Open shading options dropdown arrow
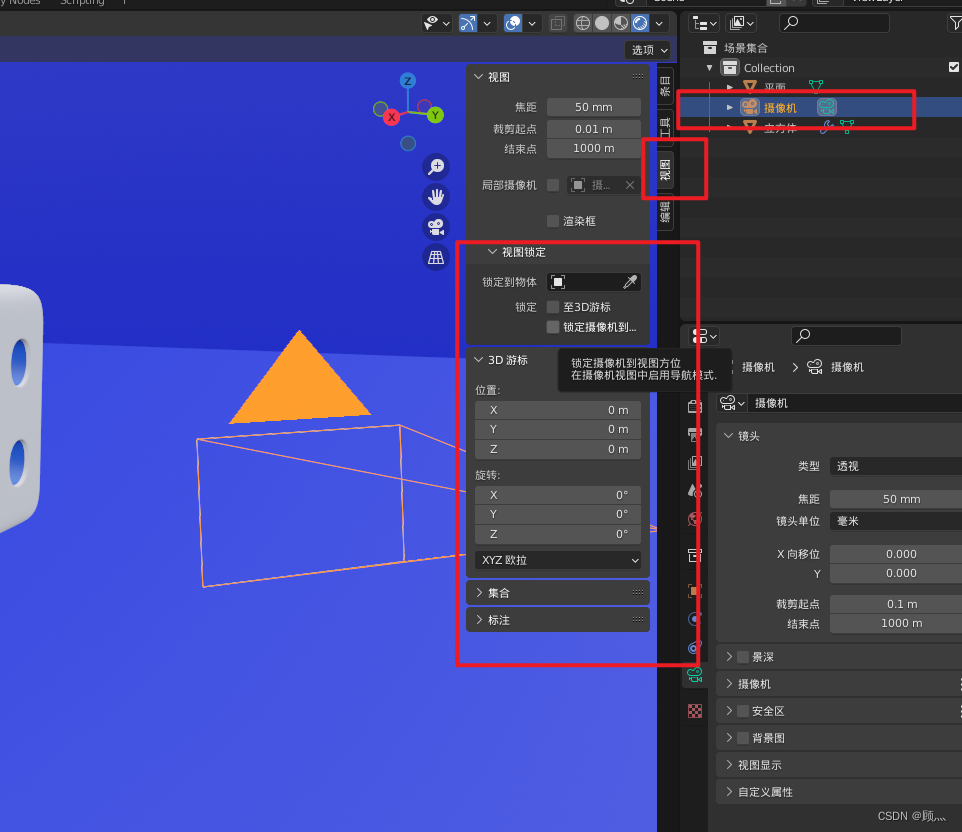Screen dimensions: 962x832 pyautogui.click(x=659, y=24)
